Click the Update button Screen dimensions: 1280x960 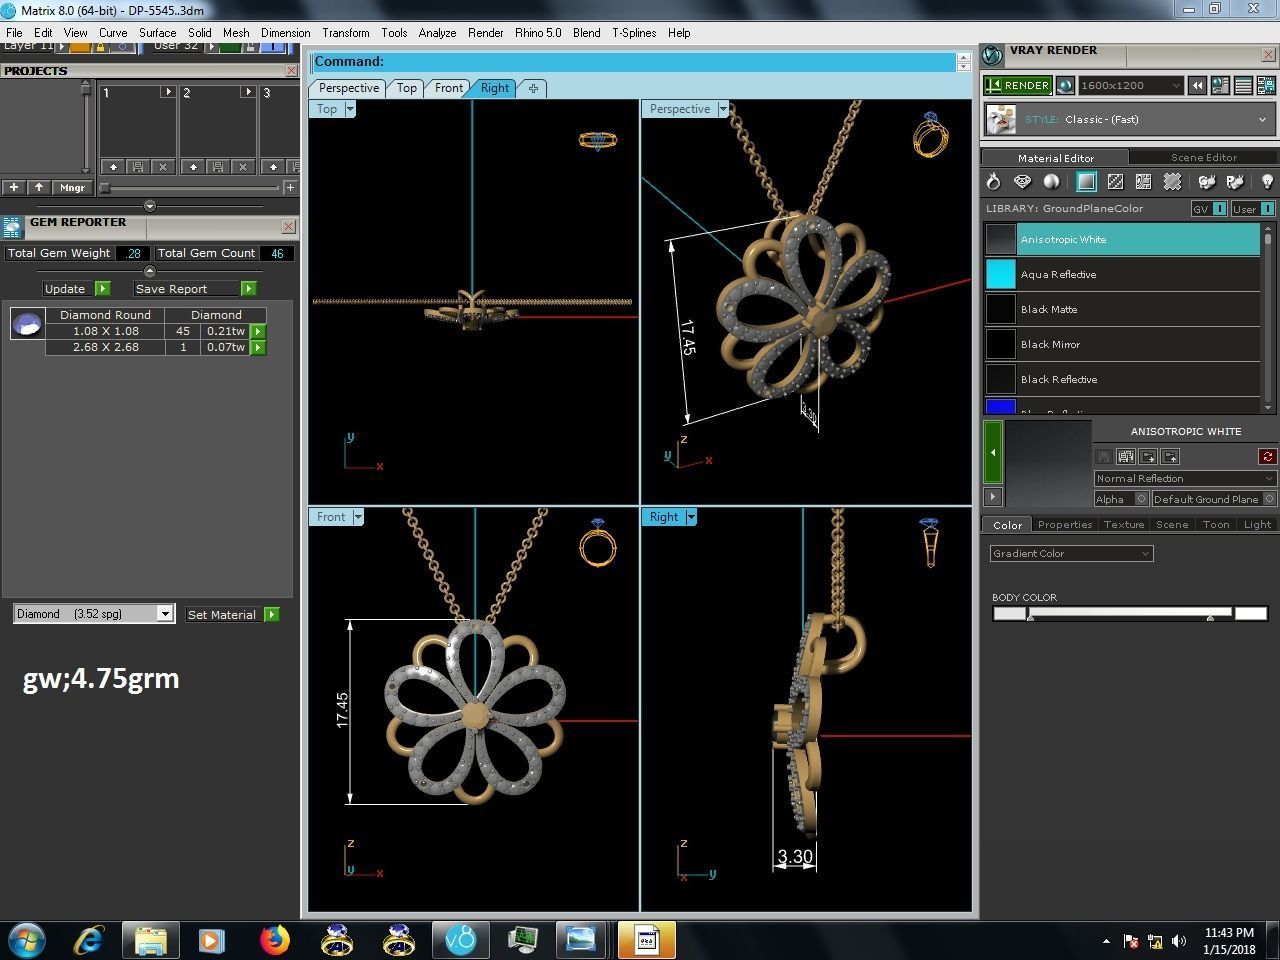[x=65, y=288]
